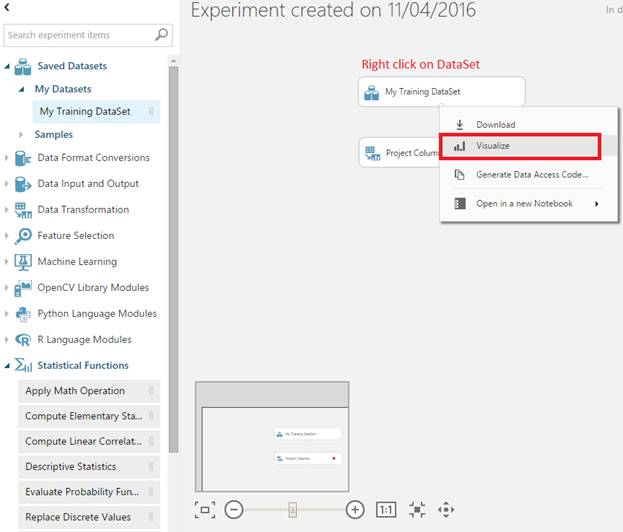Click the Machine Learning flask icon
The height and width of the screenshot is (532, 623).
click(23, 262)
